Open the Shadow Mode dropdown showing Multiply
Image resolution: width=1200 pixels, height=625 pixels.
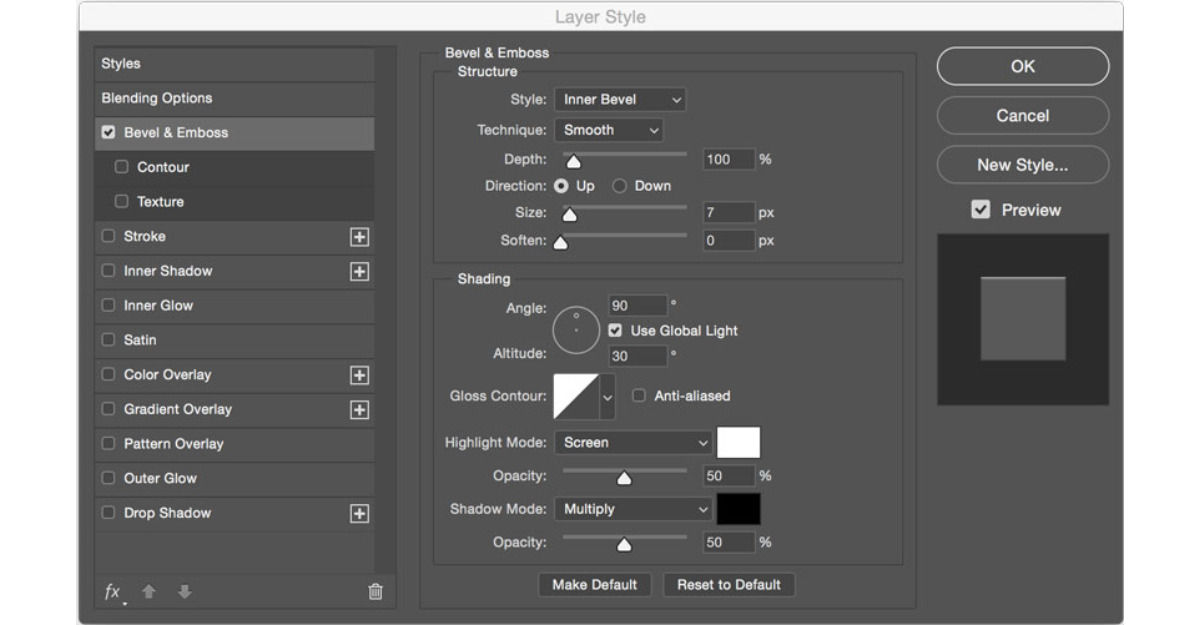pyautogui.click(x=633, y=509)
